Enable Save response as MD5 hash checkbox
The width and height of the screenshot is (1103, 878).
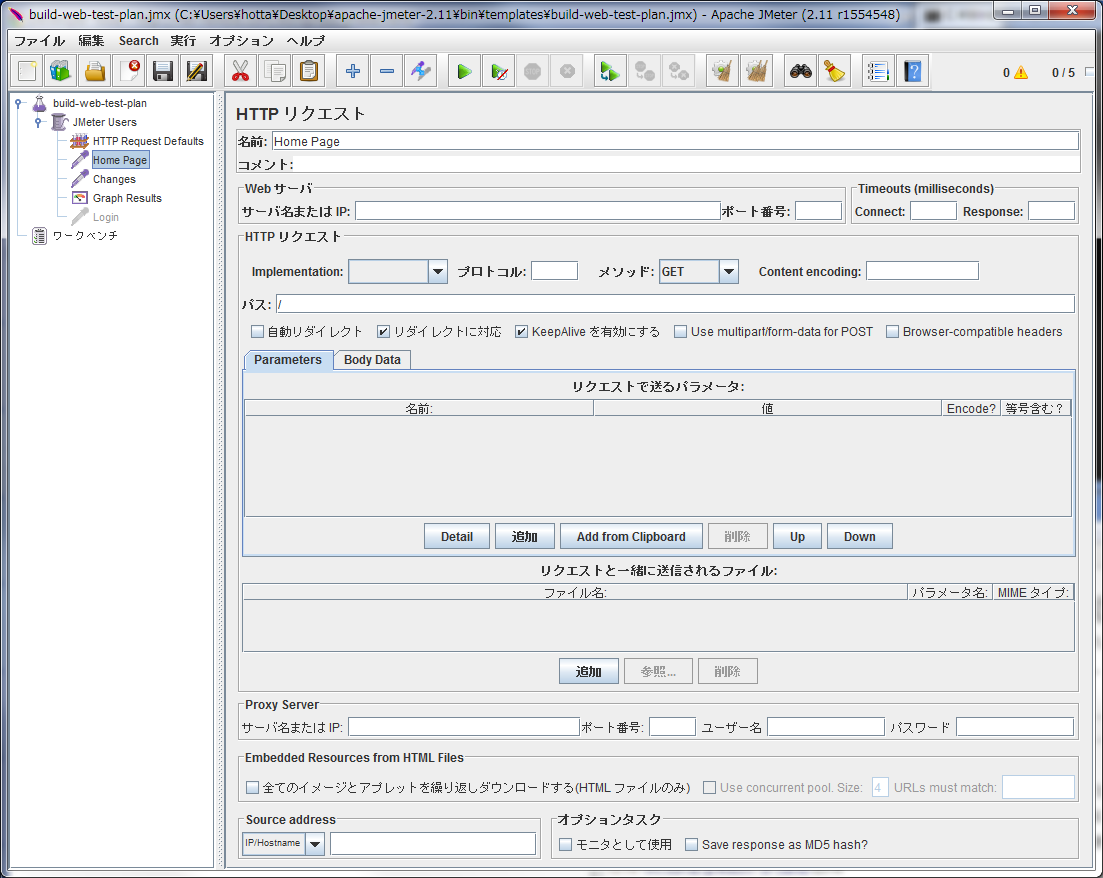[691, 844]
